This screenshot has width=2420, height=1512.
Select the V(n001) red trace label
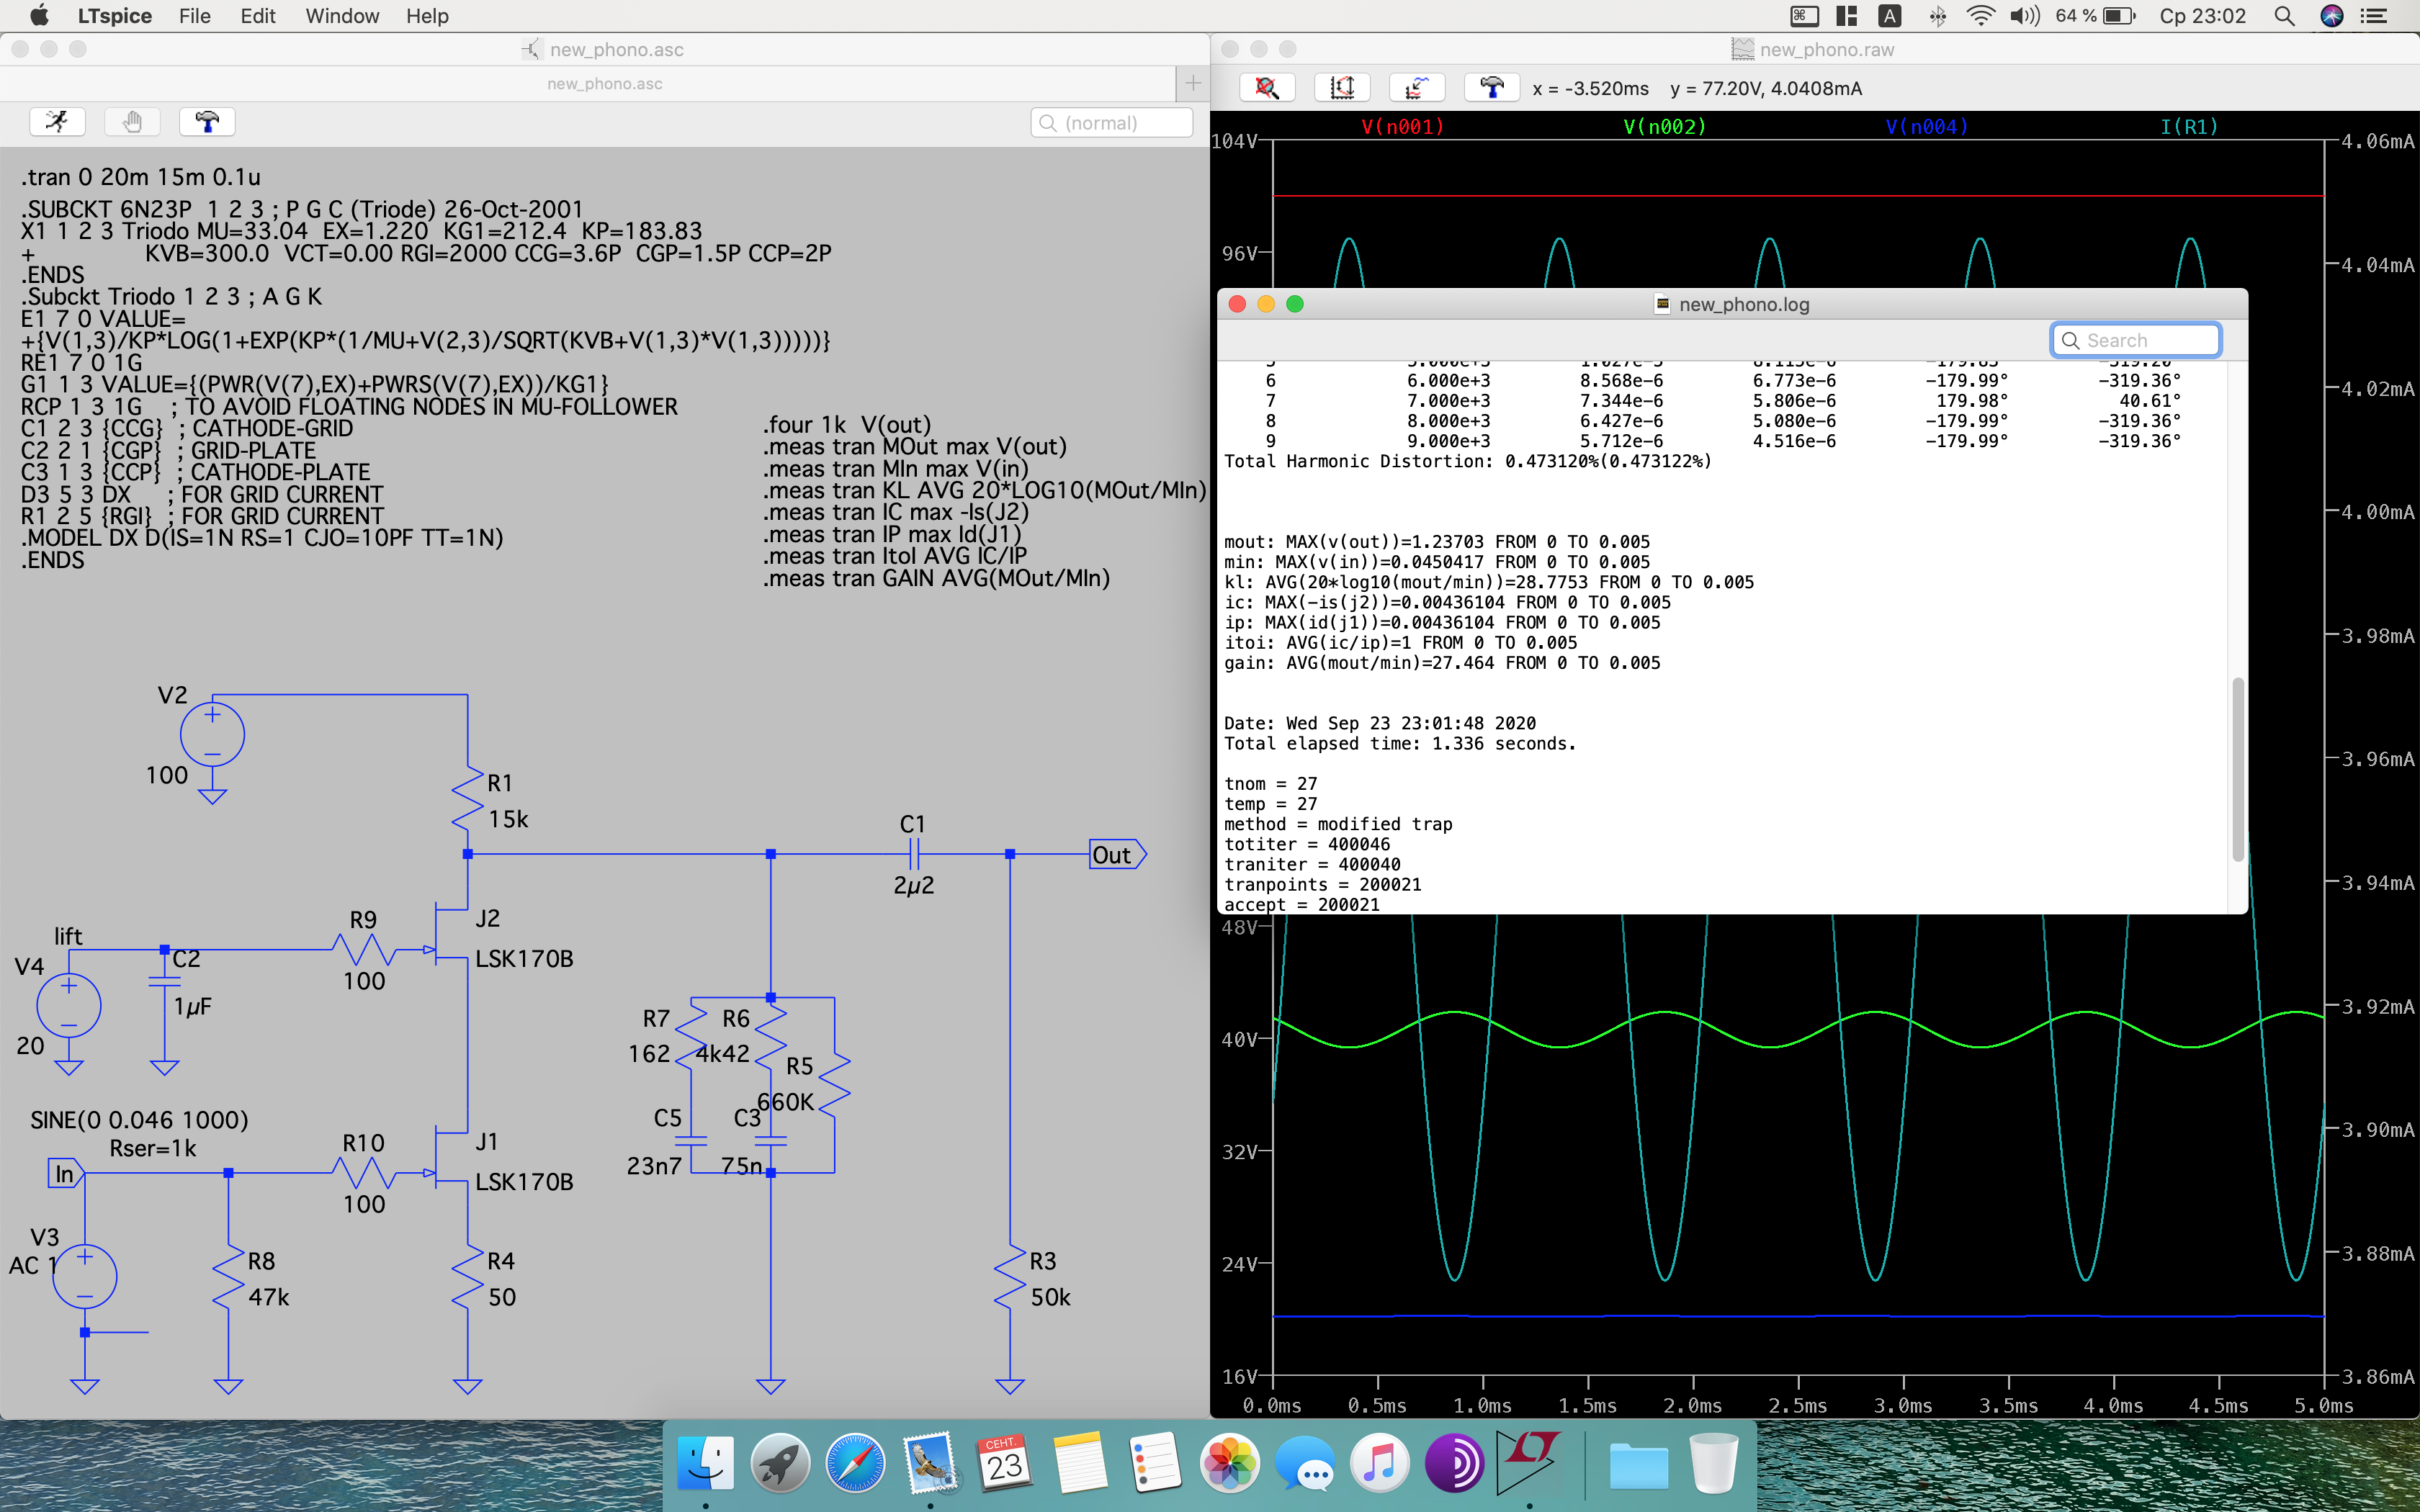(1402, 127)
